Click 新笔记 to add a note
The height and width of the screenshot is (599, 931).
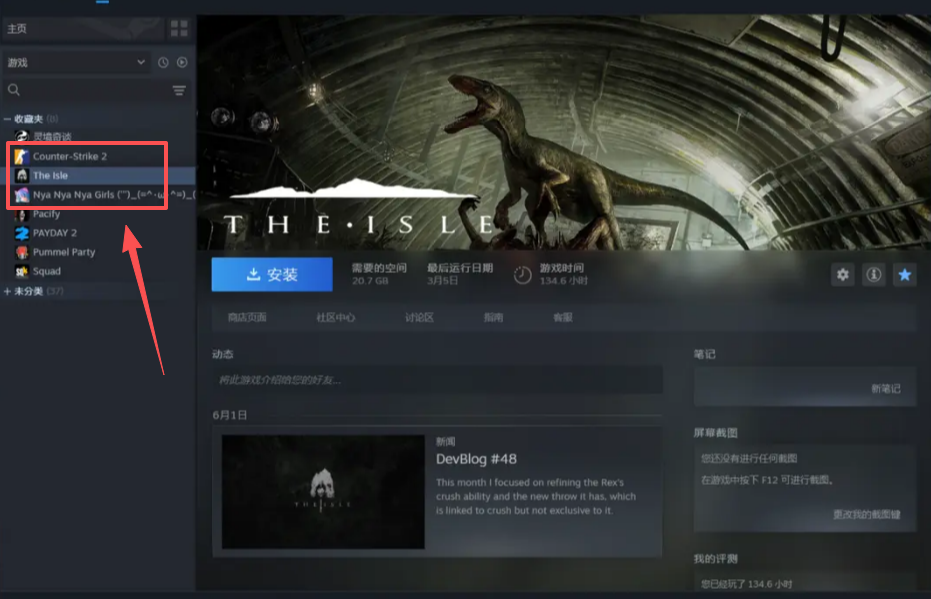tap(886, 389)
